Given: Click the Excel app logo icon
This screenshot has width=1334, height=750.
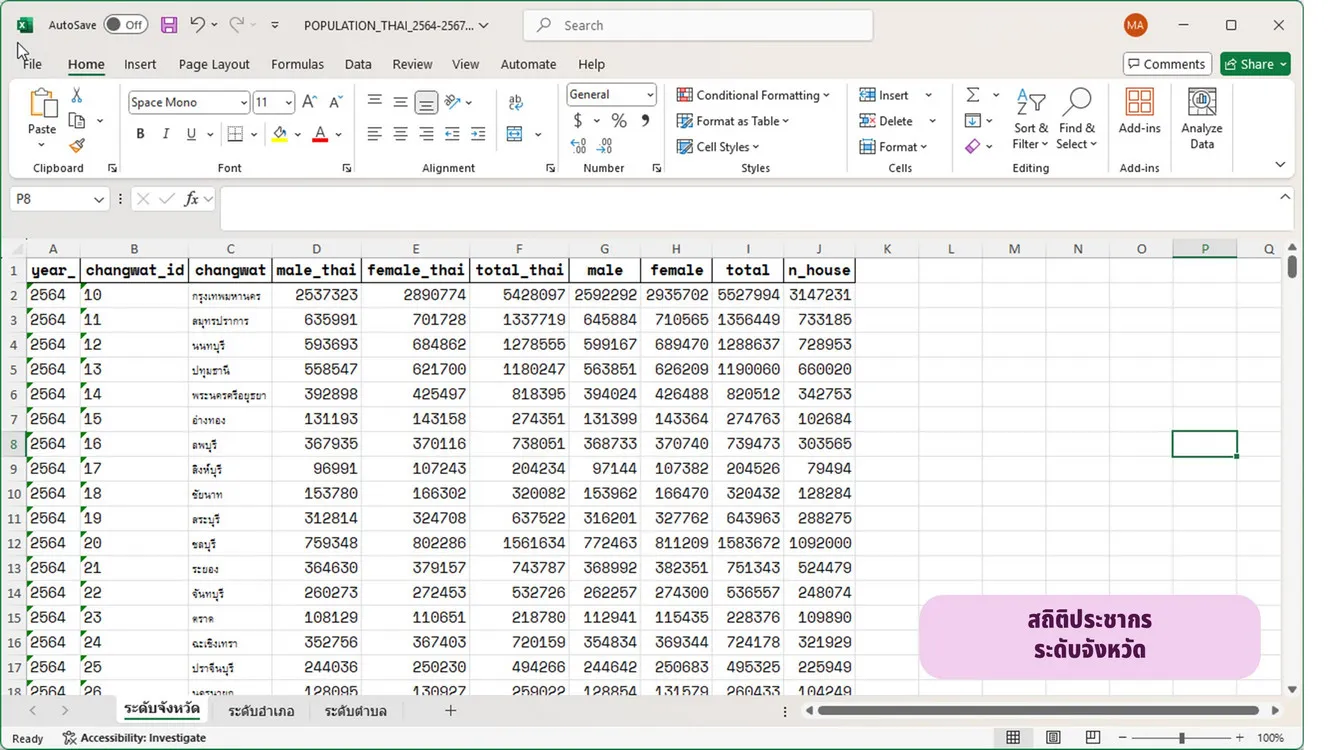Looking at the screenshot, I should coord(25,25).
